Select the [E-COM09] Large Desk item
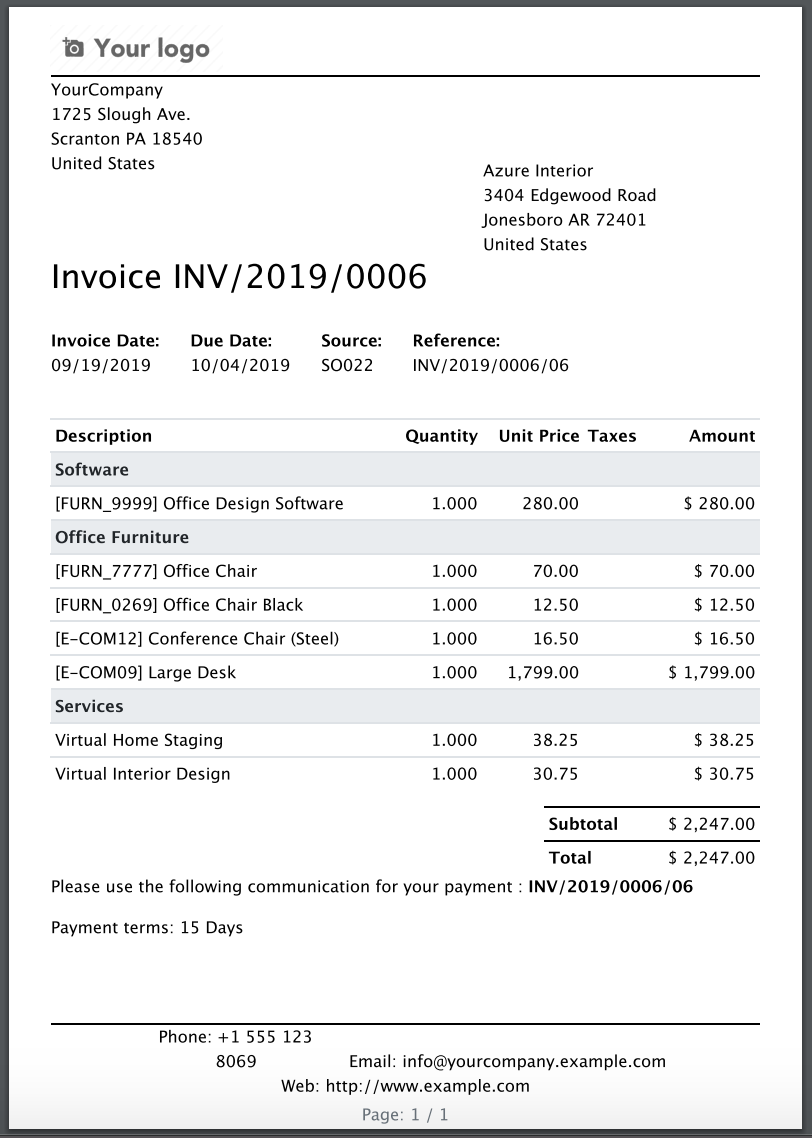812x1138 pixels. [x=146, y=673]
